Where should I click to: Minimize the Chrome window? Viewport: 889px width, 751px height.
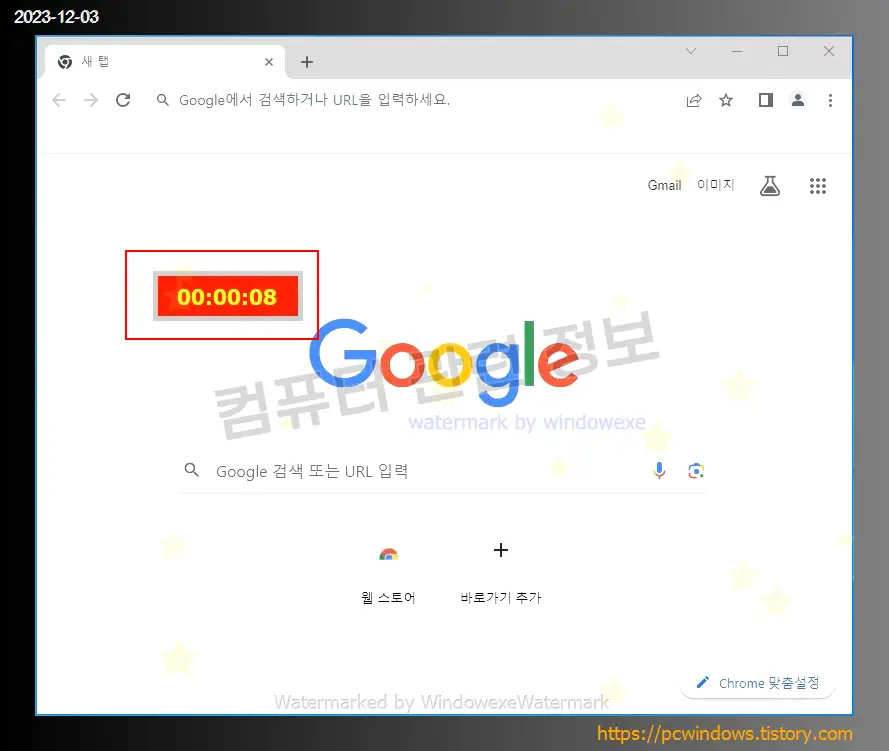coord(737,51)
